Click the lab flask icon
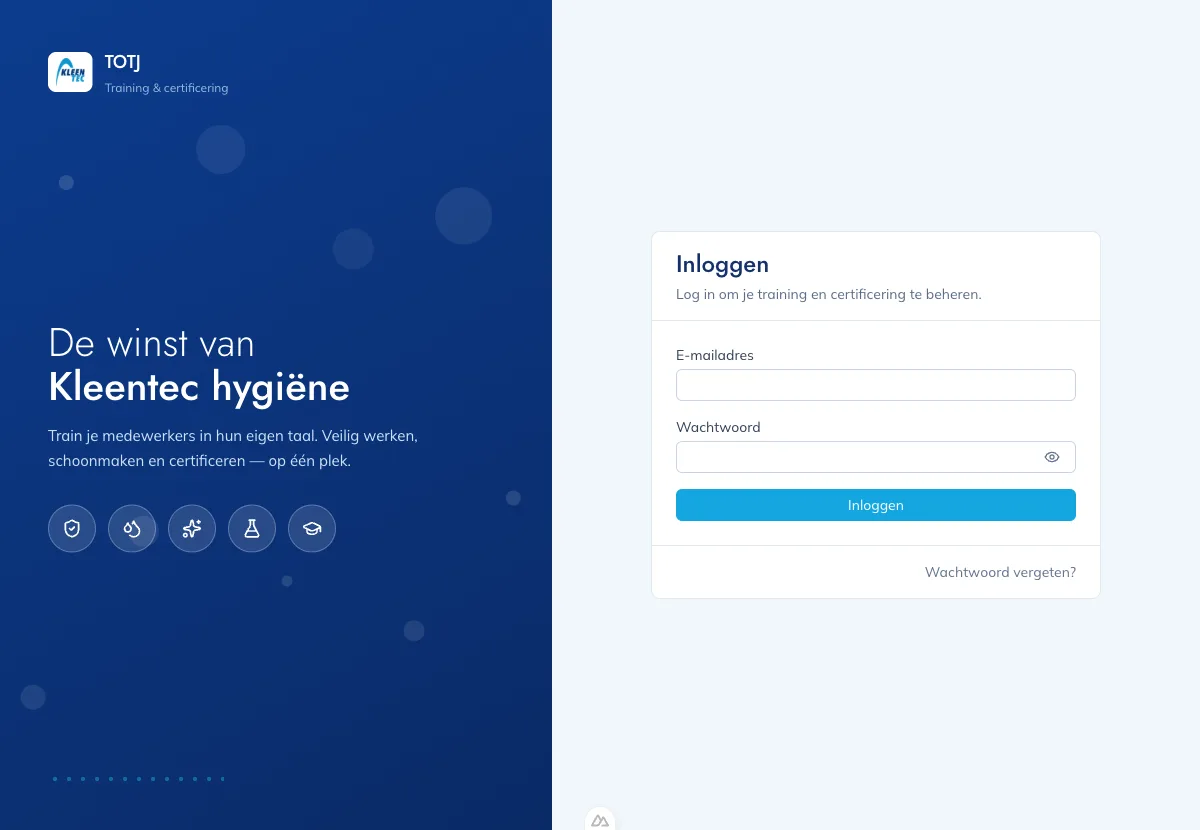This screenshot has width=1200, height=830. (x=252, y=528)
